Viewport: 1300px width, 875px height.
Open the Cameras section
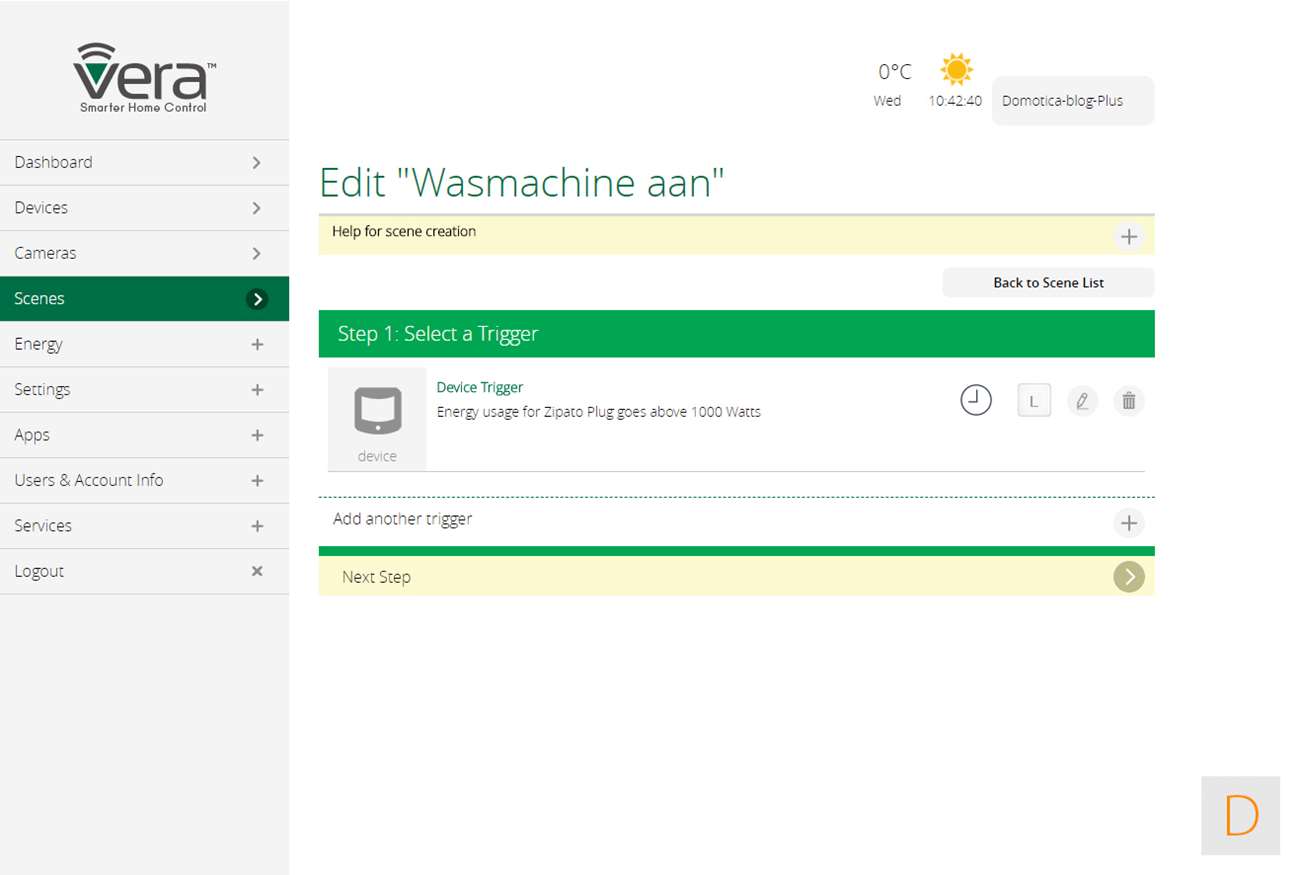tap(144, 253)
